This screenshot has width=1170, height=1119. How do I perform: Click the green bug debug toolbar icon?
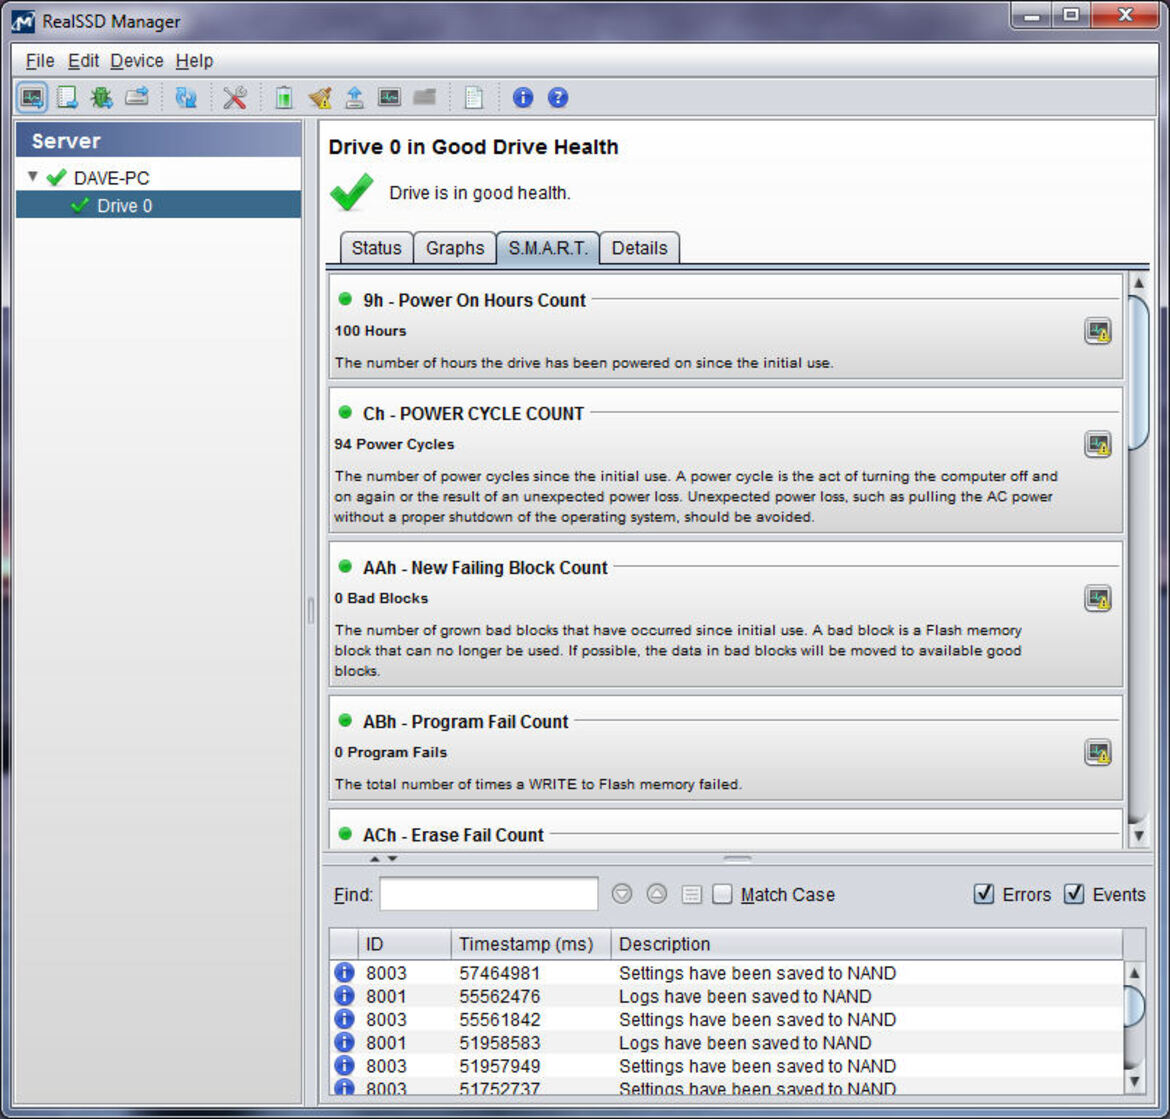[101, 98]
